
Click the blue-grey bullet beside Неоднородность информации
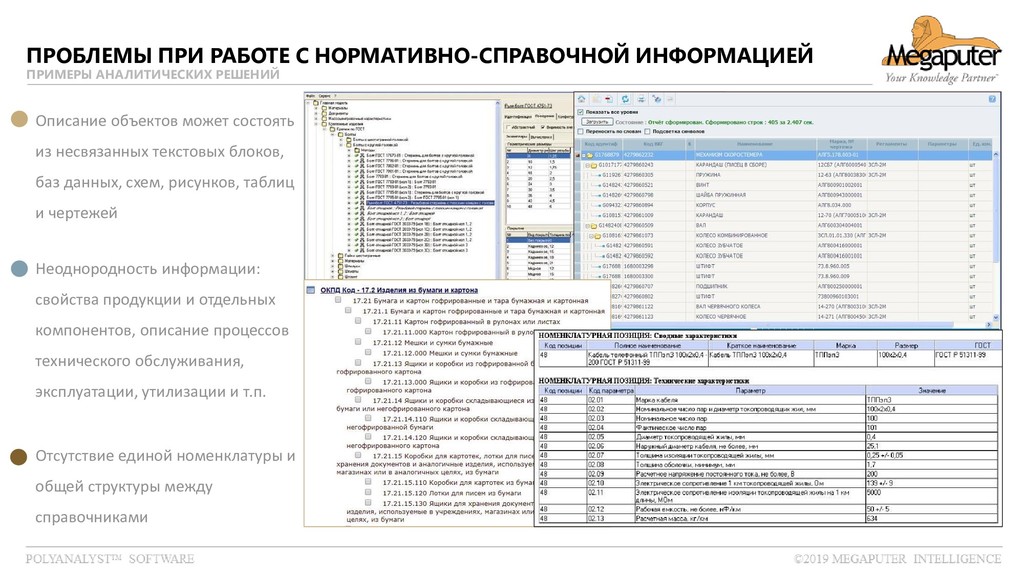click(x=20, y=268)
